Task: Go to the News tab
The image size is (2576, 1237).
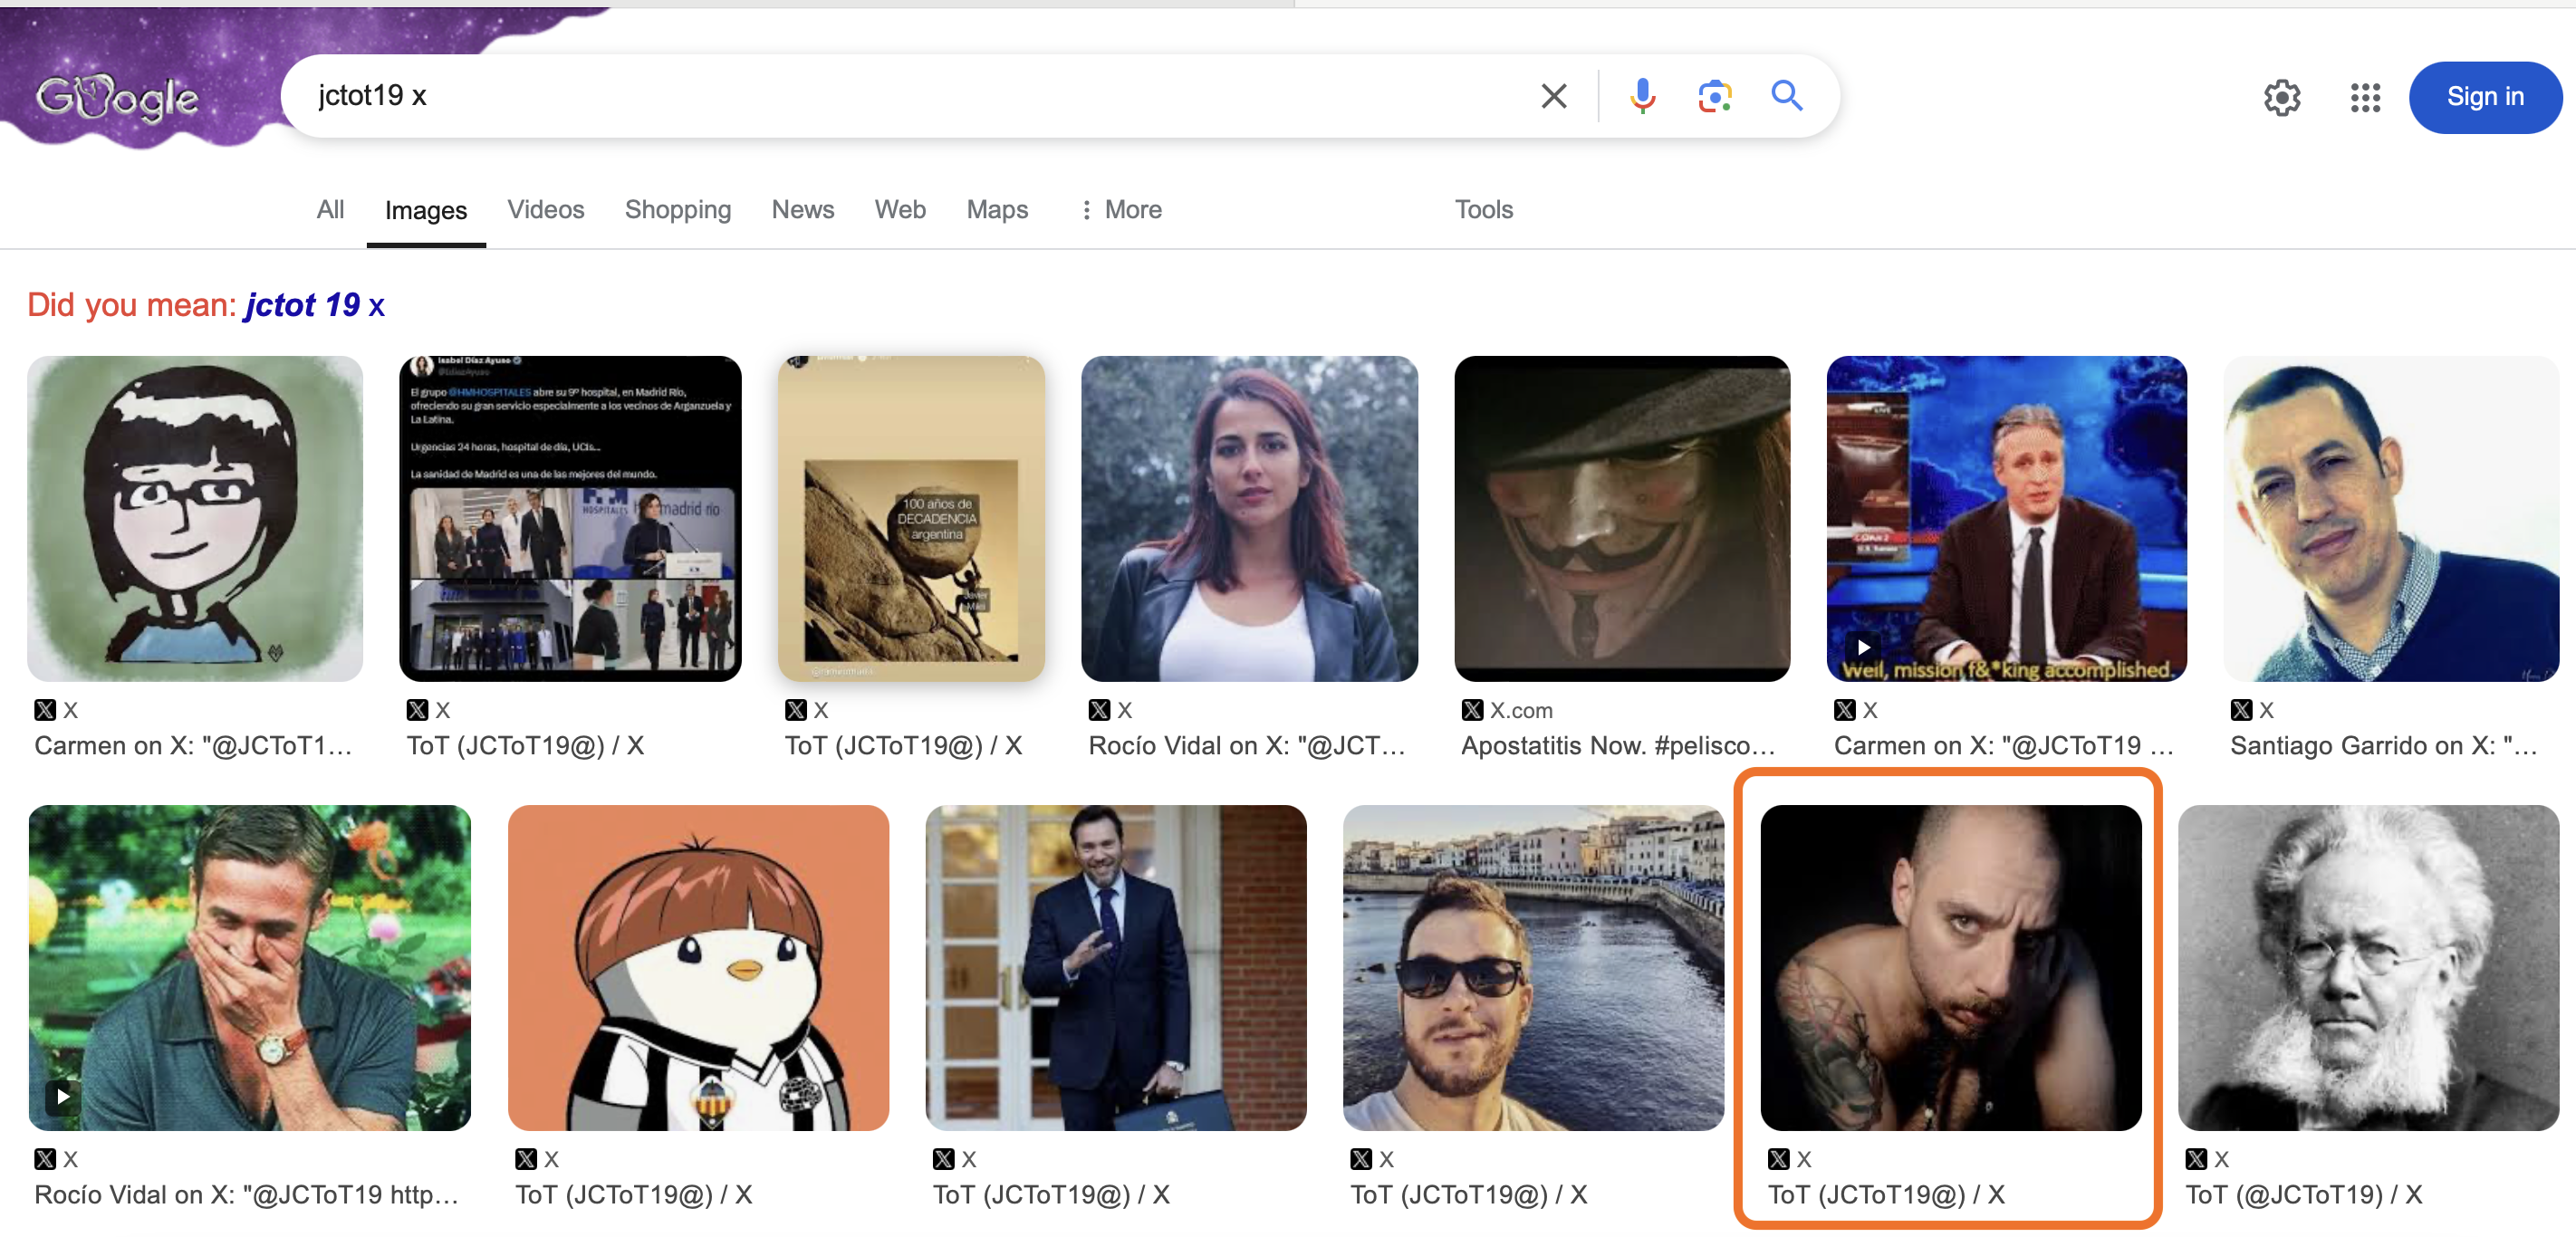Action: coord(803,210)
